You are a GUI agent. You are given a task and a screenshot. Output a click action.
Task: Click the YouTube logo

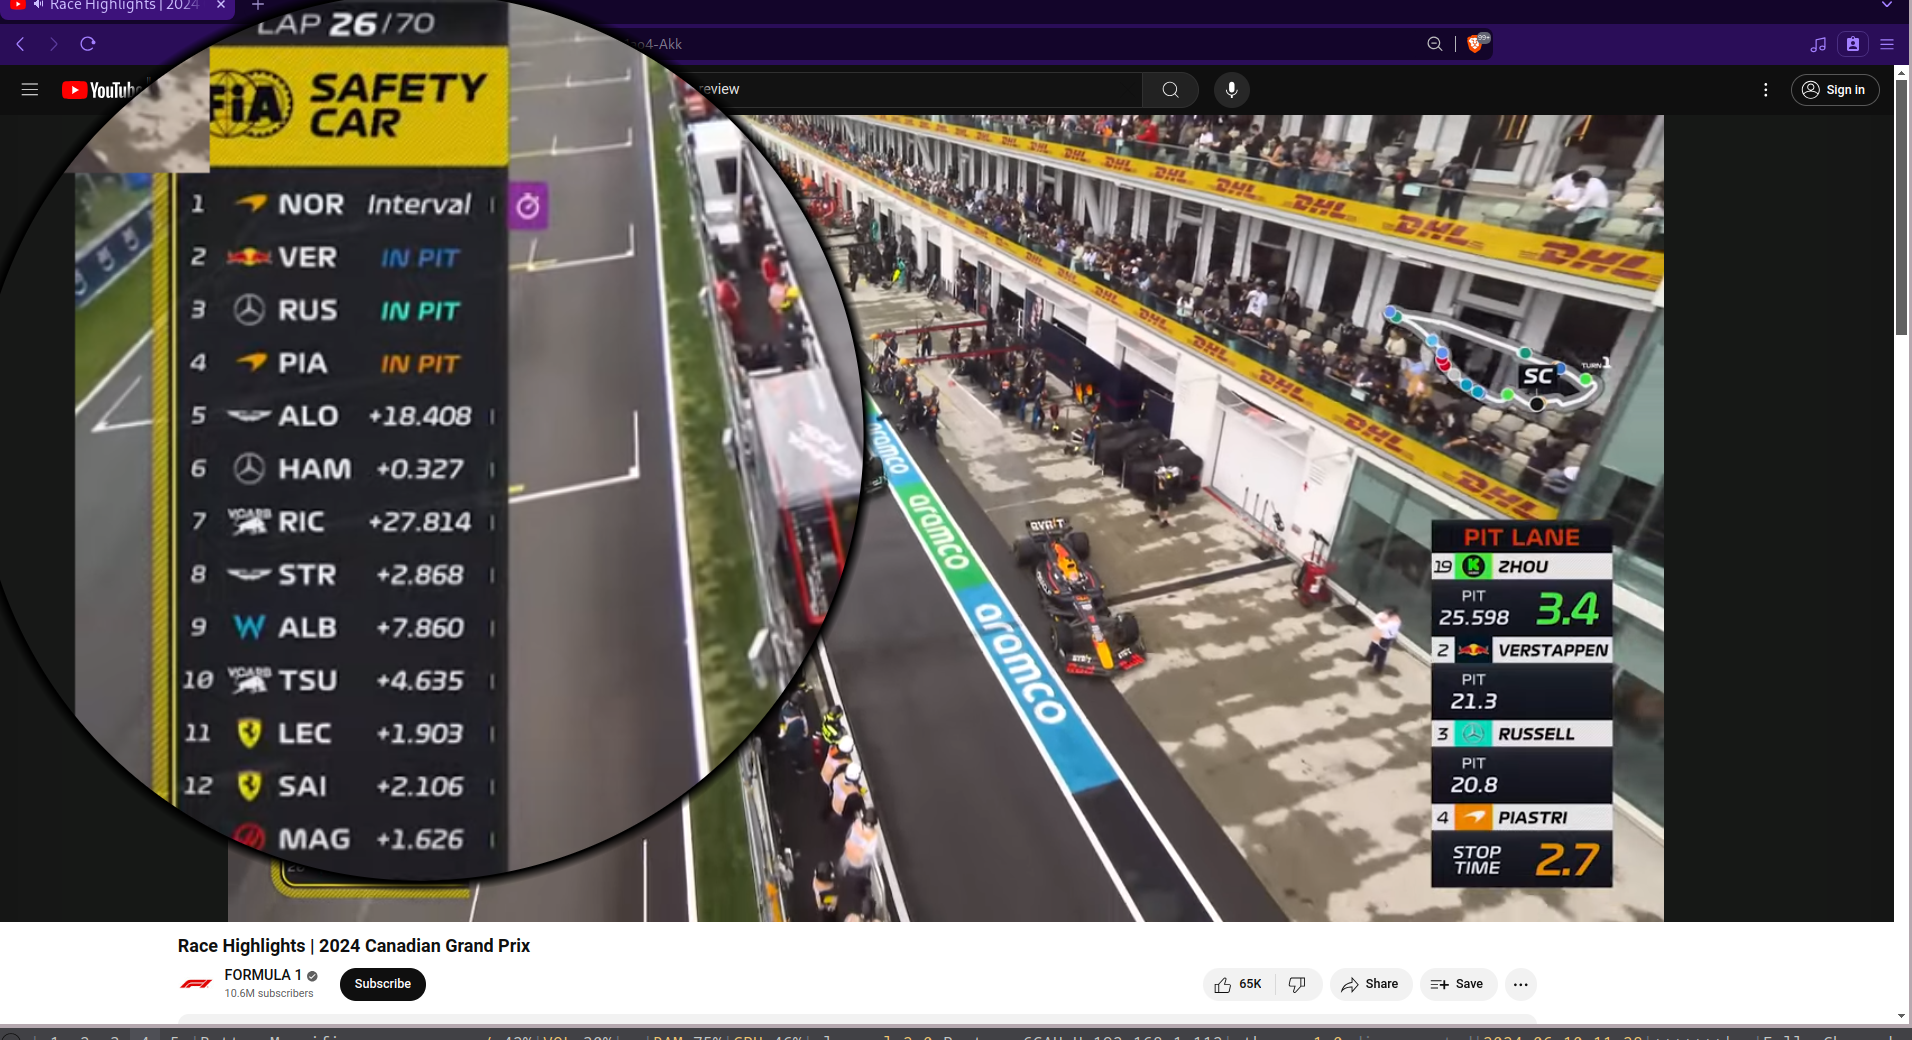click(x=103, y=90)
